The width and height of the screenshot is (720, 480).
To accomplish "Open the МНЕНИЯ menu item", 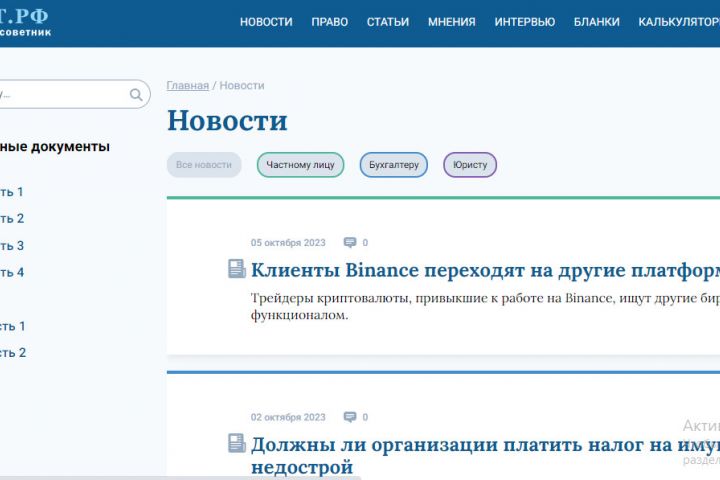I will [x=452, y=22].
